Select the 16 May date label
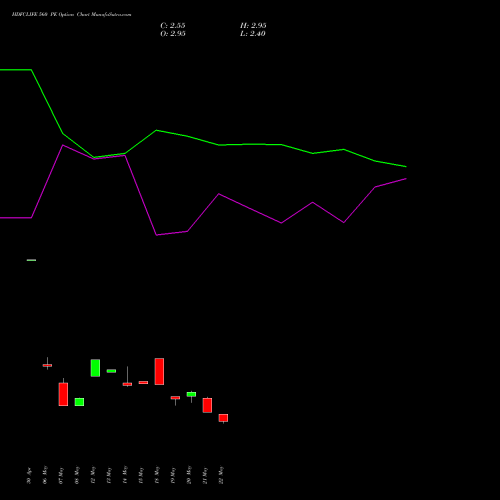500x500 pixels. point(157,475)
